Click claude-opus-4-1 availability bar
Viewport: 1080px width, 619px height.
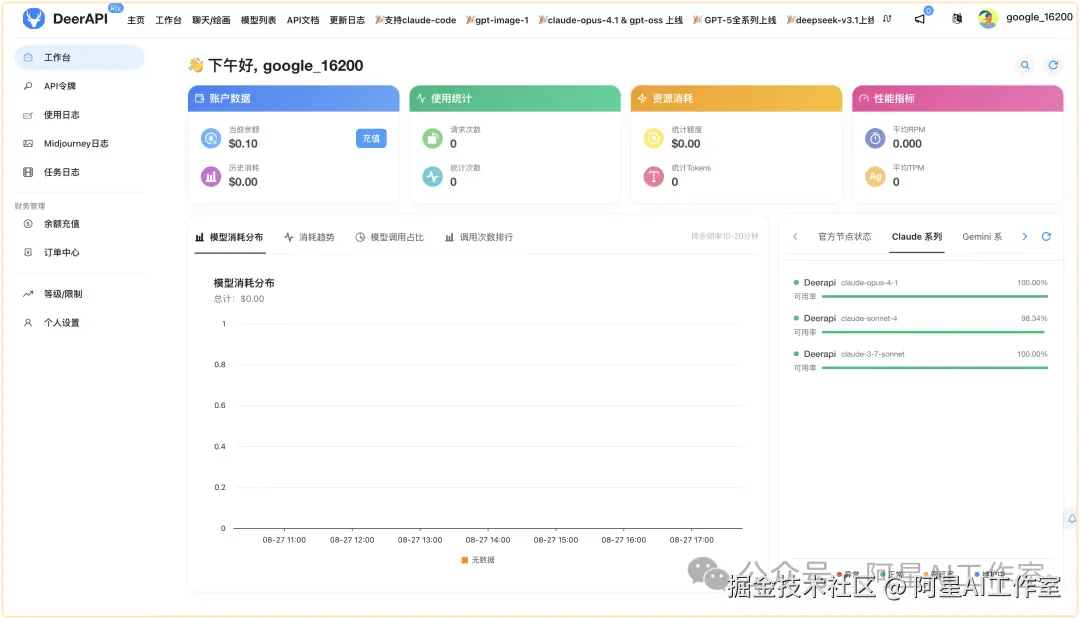coord(935,297)
